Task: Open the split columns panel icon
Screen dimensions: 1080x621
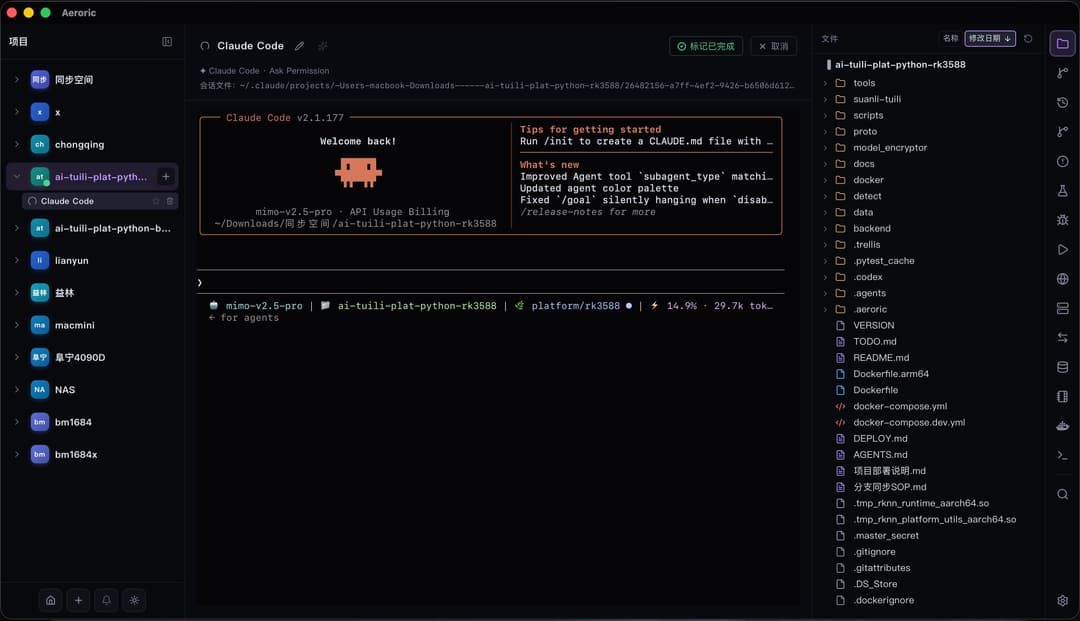Action: click(1062, 397)
